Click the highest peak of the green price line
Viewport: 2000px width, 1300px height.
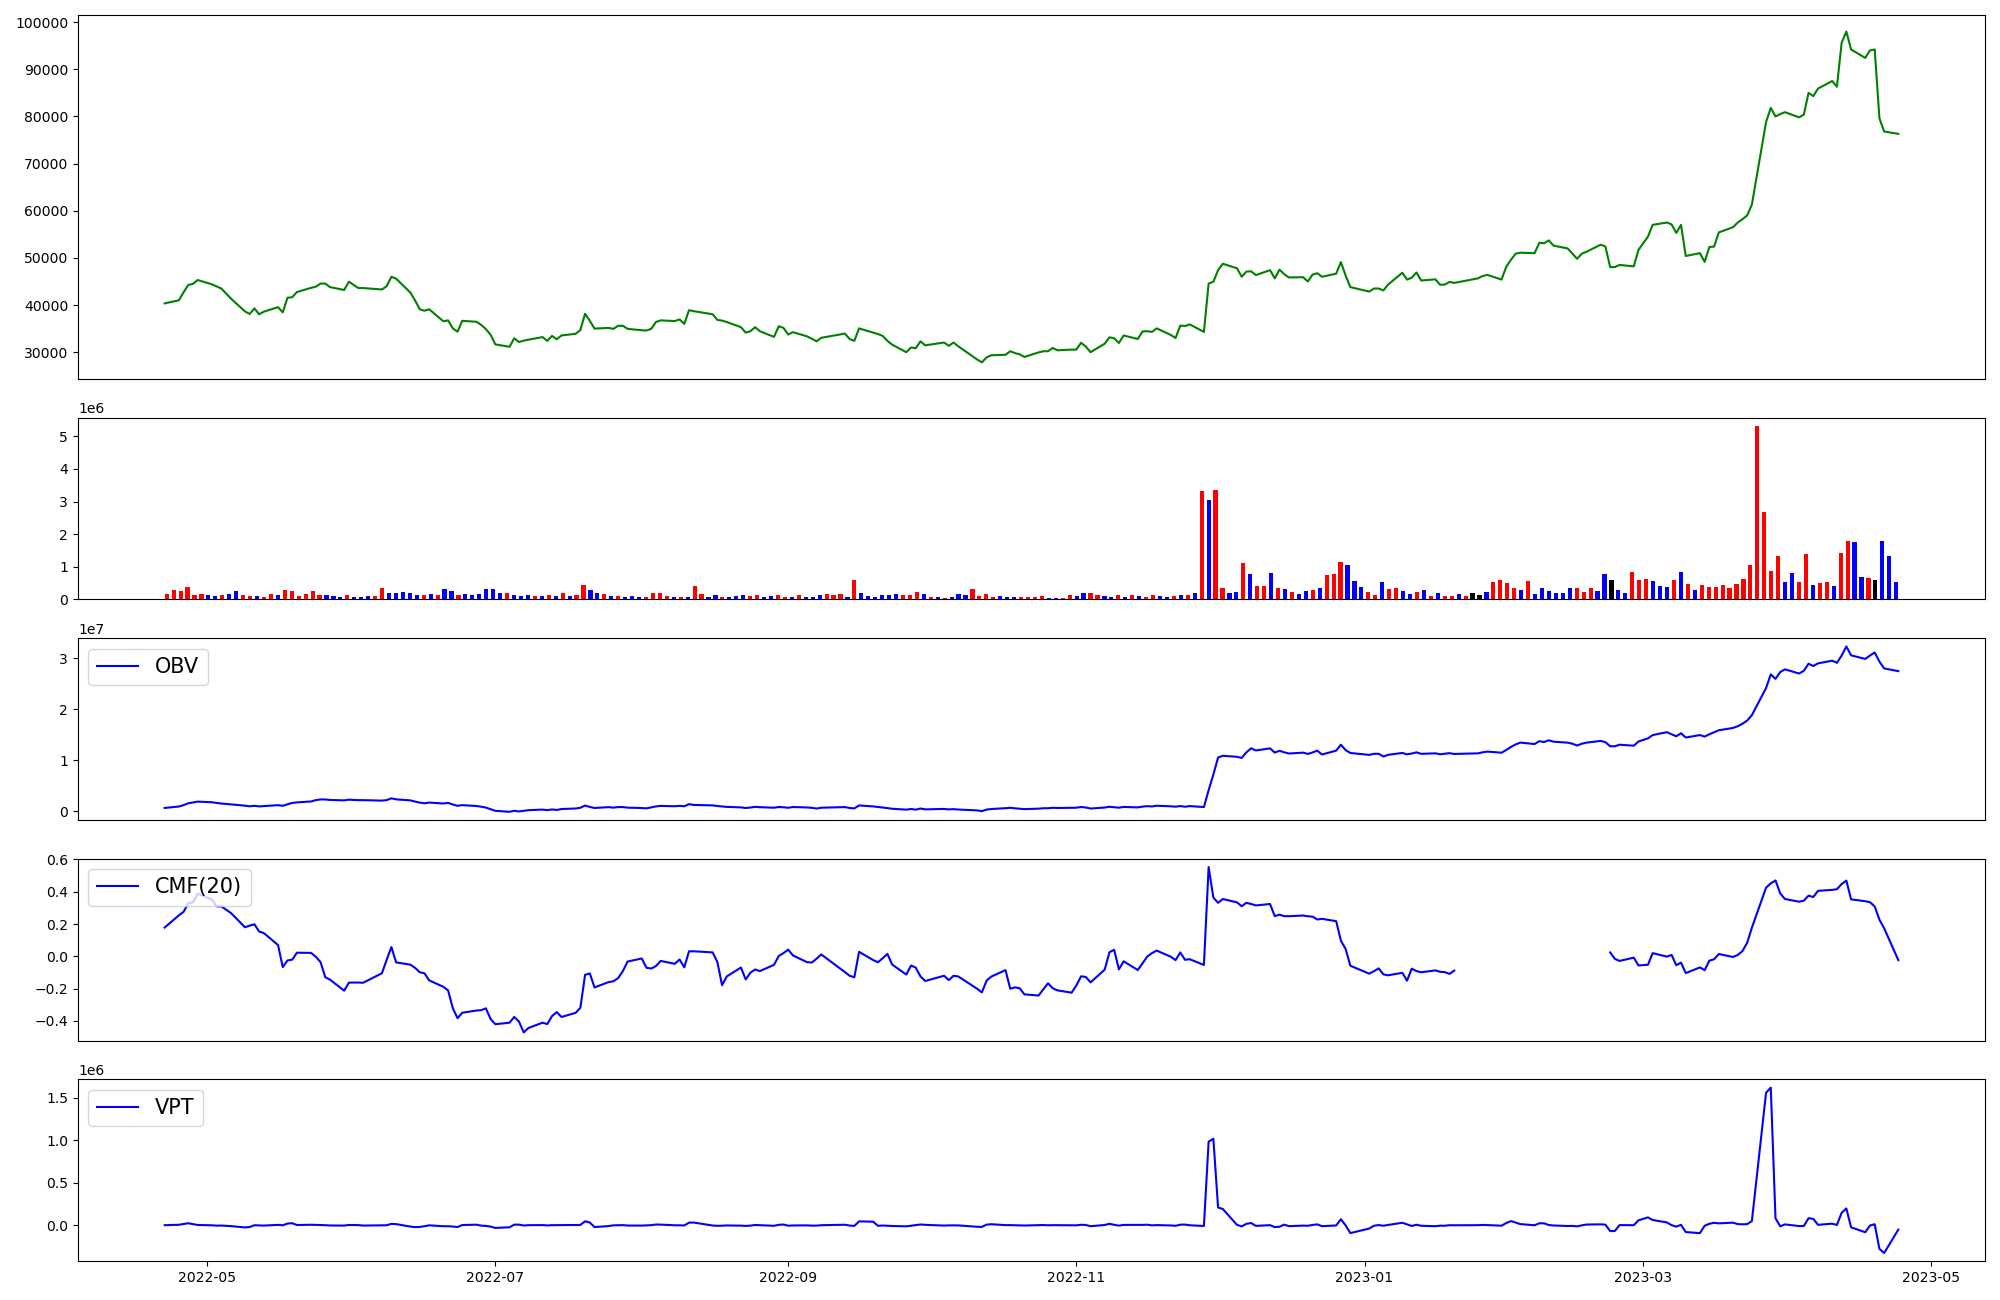(1846, 32)
